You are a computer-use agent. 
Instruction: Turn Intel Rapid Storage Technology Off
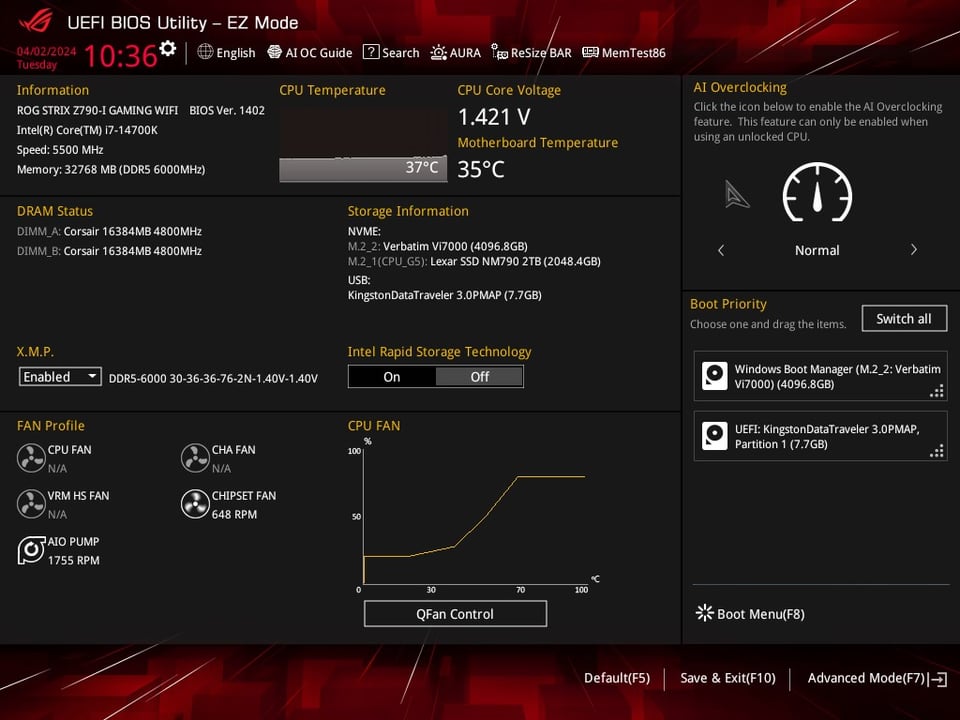[x=479, y=377]
